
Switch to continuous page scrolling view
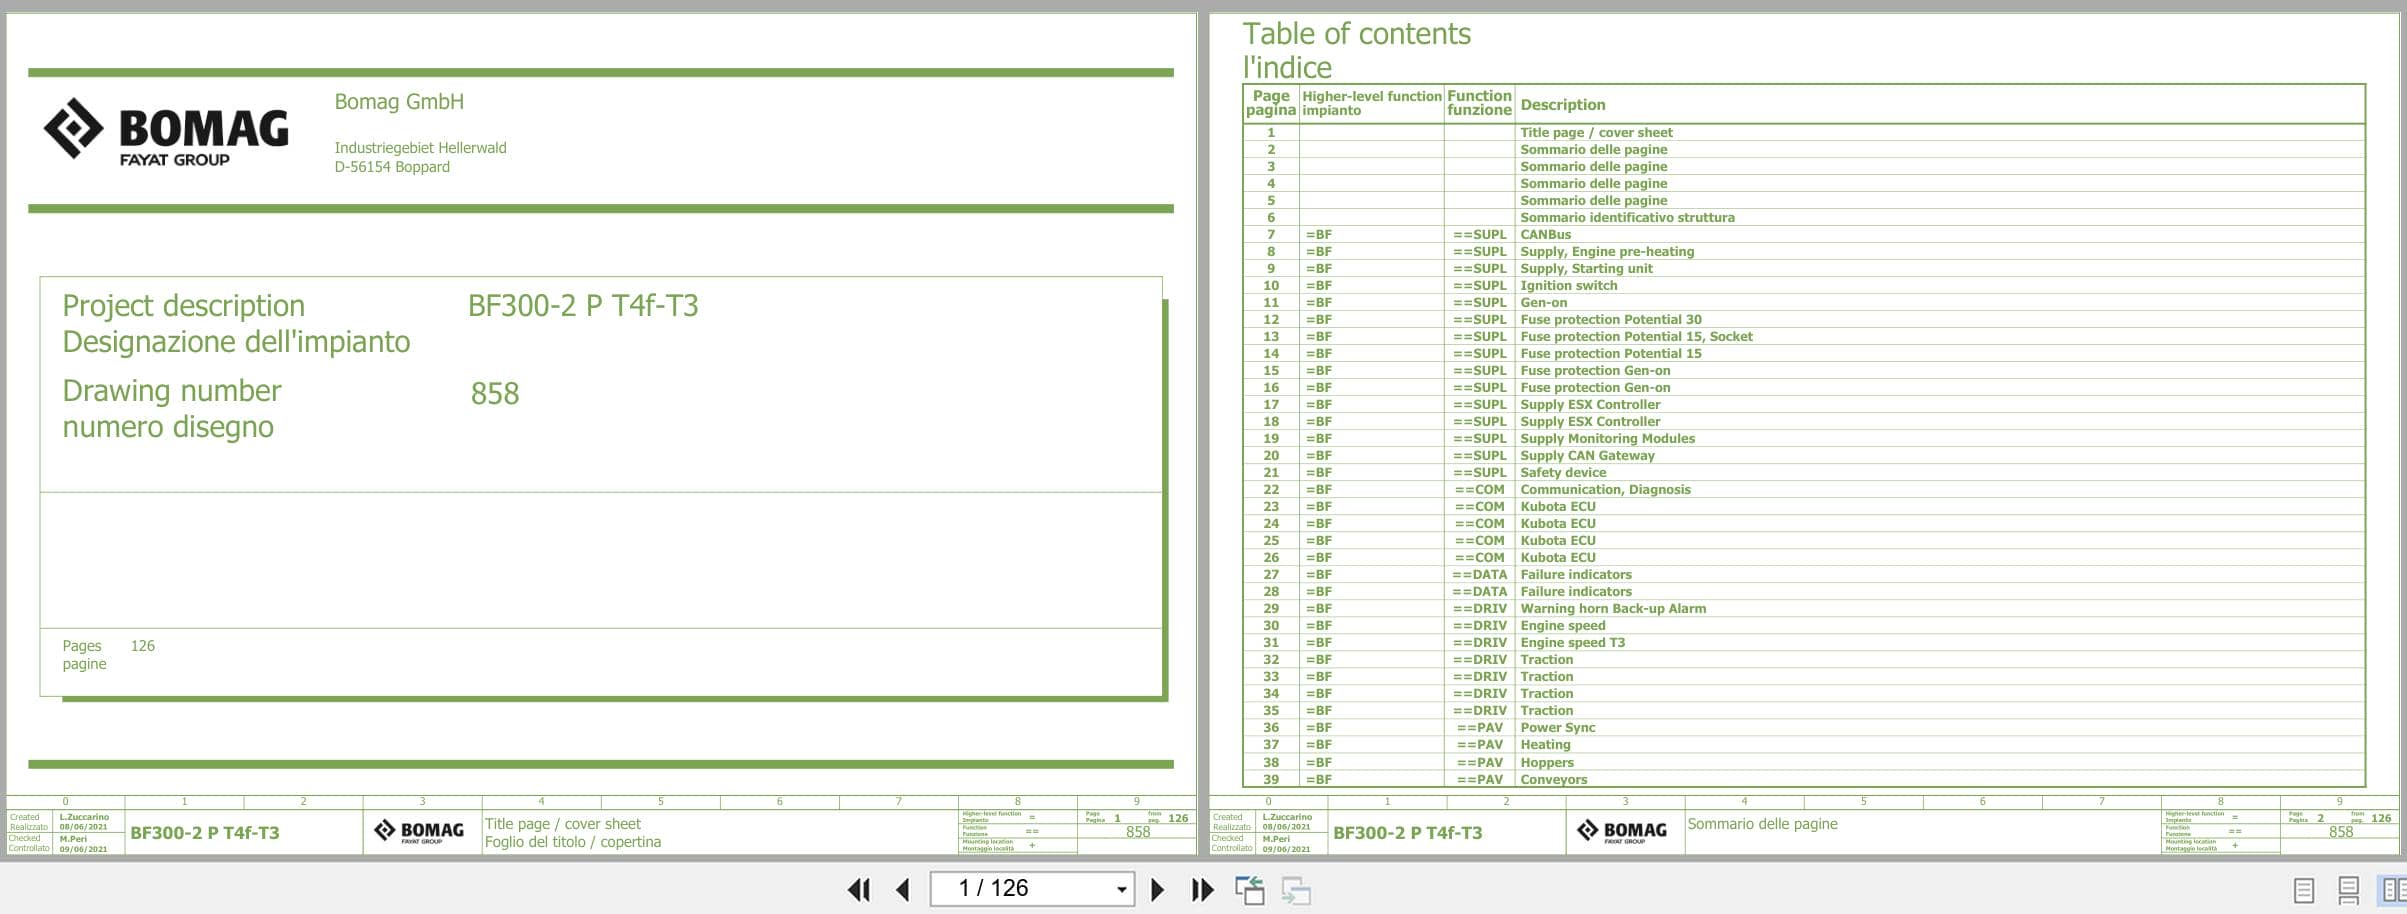pos(2348,889)
